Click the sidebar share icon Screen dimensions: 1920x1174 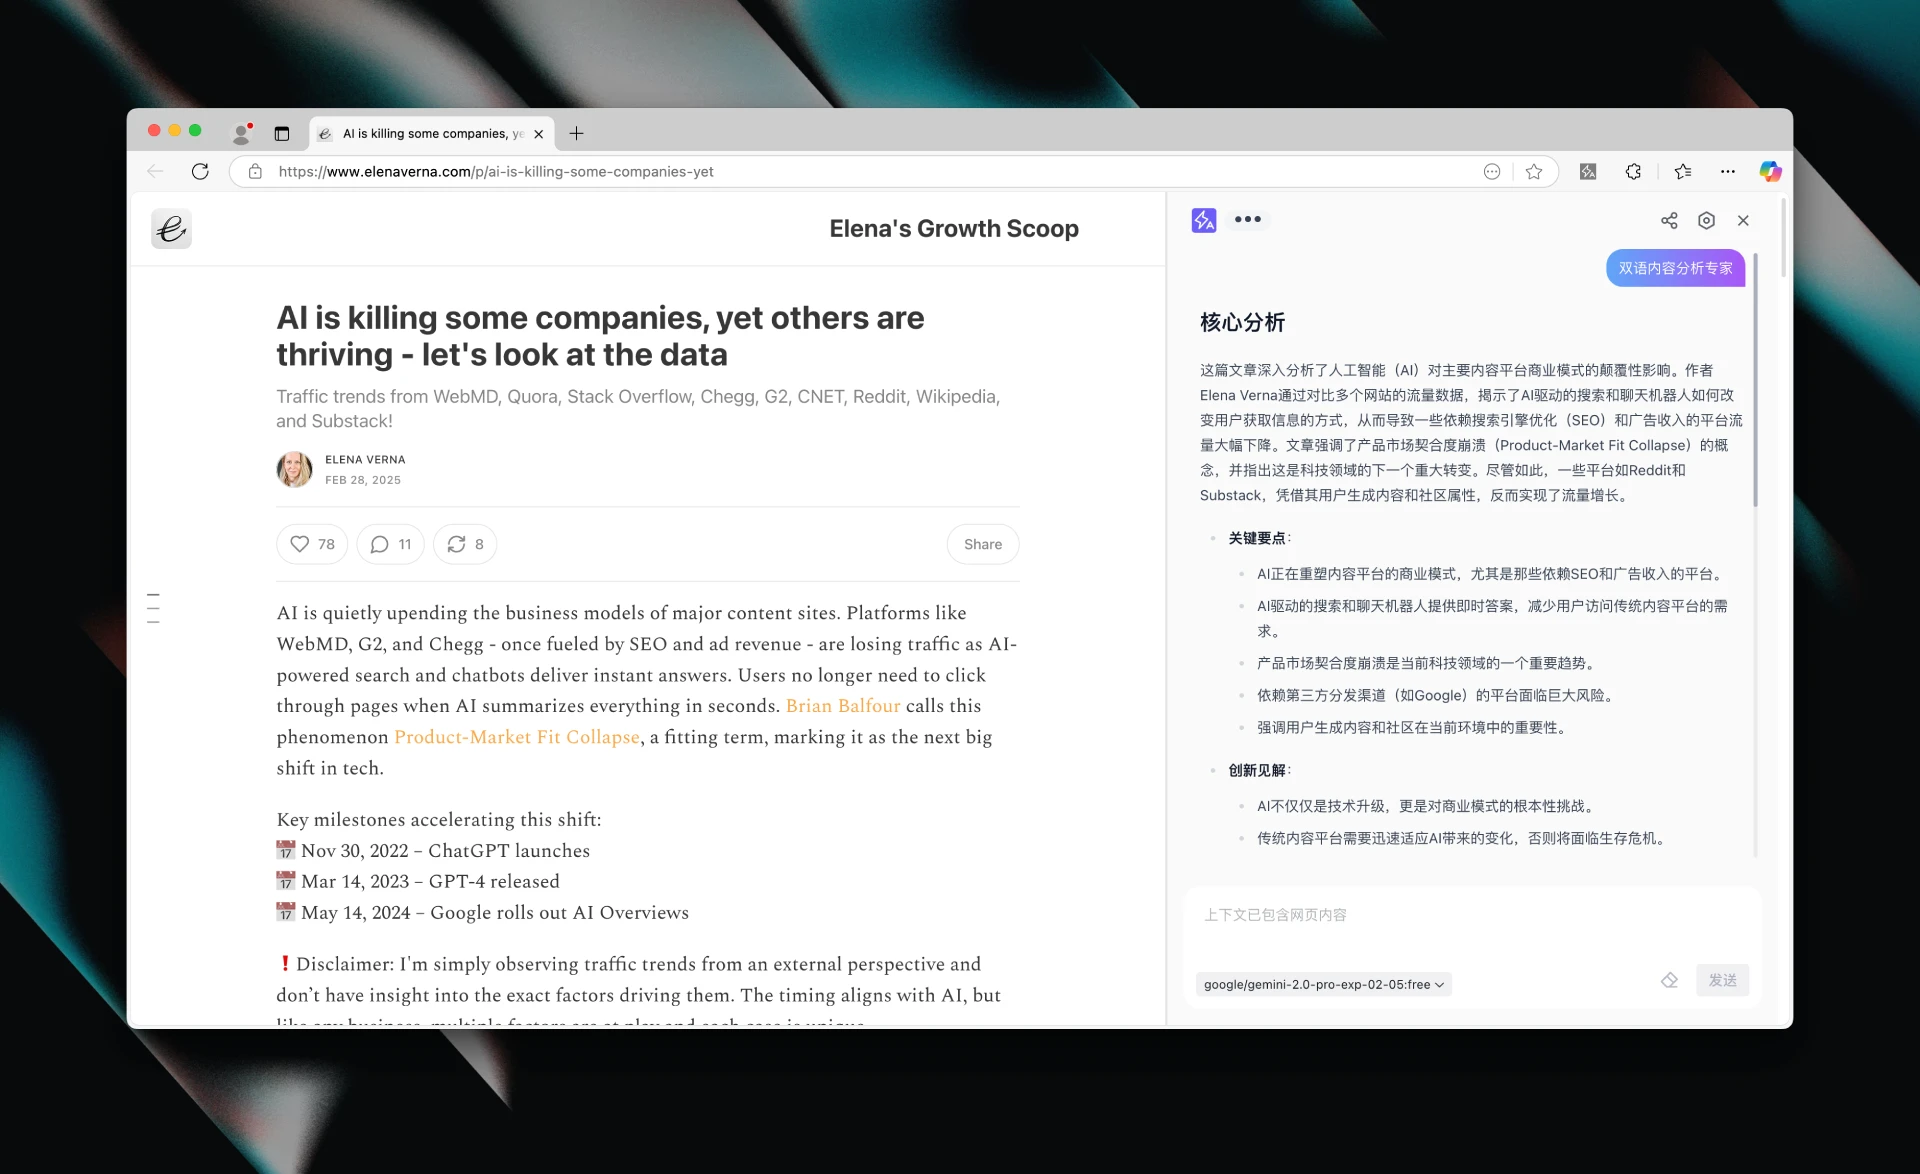click(1669, 220)
